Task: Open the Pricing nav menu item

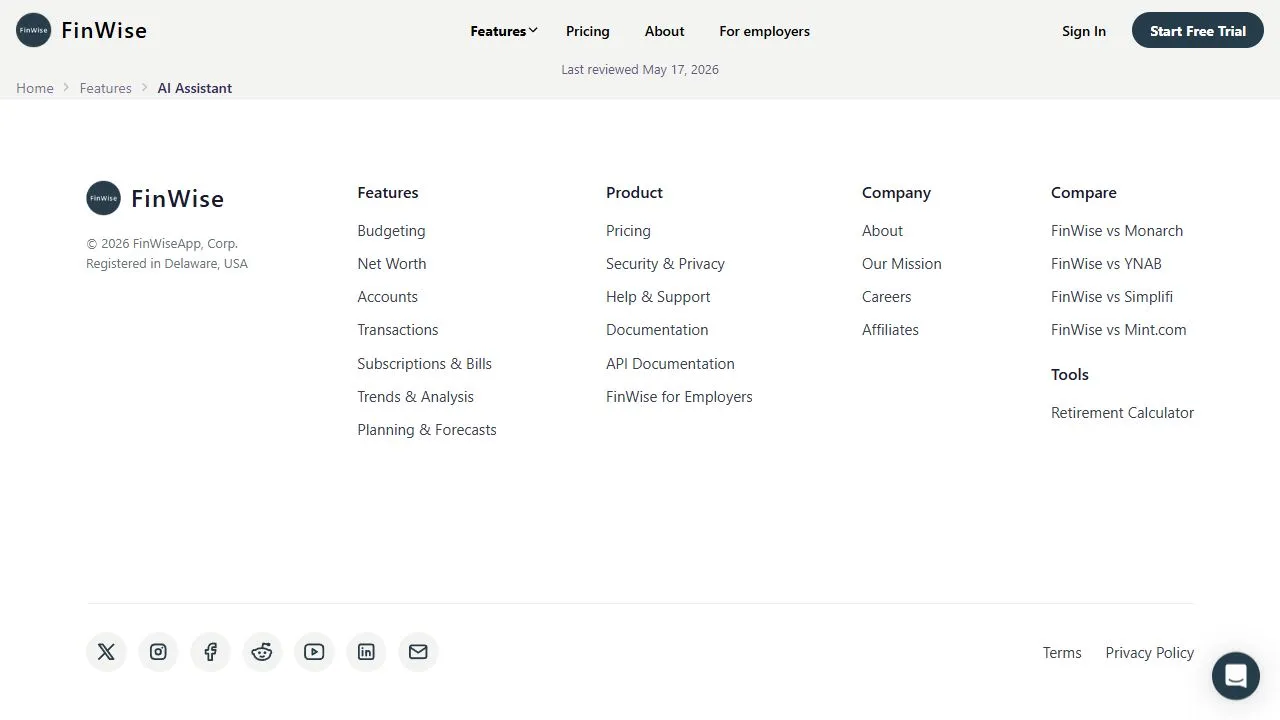Action: pyautogui.click(x=588, y=31)
